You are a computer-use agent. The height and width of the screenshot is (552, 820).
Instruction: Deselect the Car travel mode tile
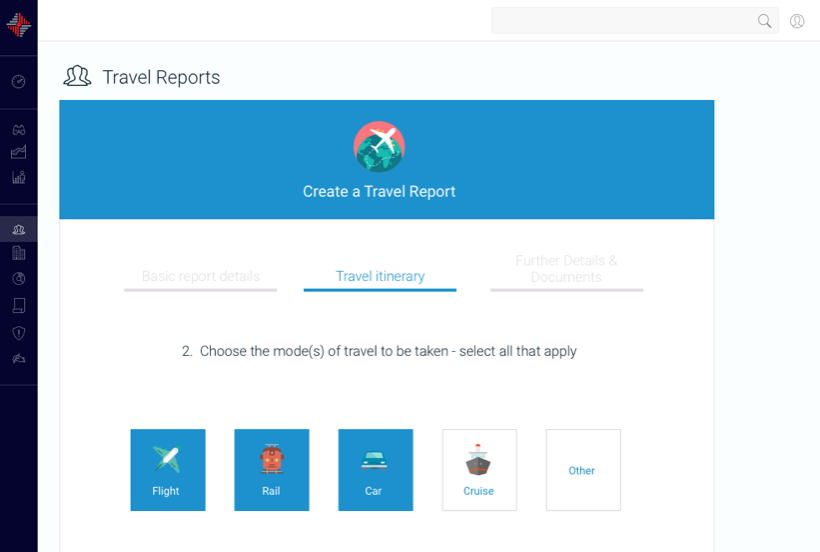tap(375, 470)
